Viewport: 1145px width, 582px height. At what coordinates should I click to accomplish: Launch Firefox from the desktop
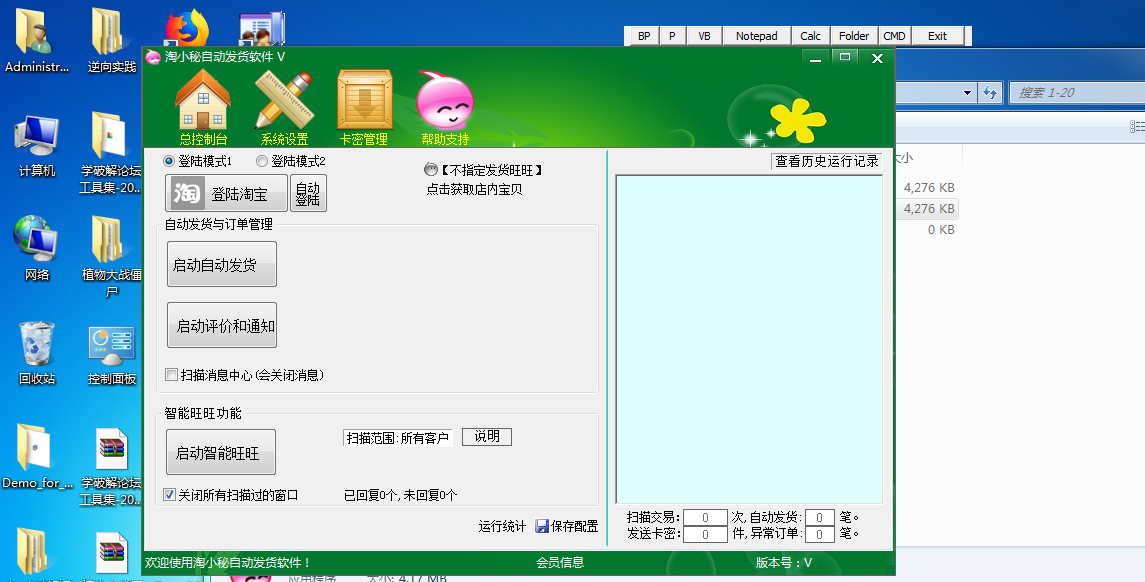[185, 25]
